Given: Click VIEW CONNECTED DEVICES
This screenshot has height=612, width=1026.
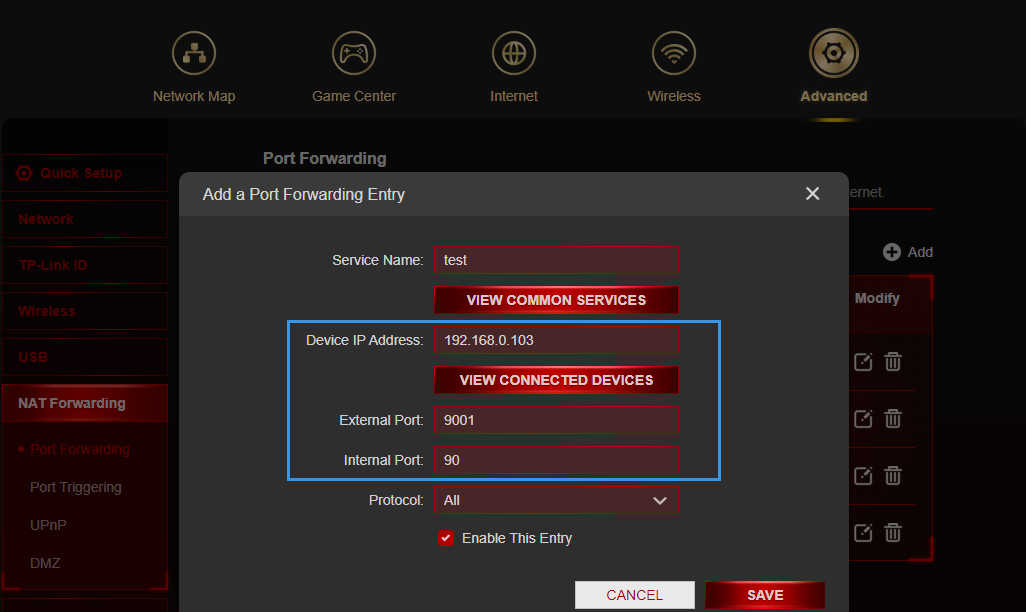Looking at the screenshot, I should pyautogui.click(x=556, y=379).
